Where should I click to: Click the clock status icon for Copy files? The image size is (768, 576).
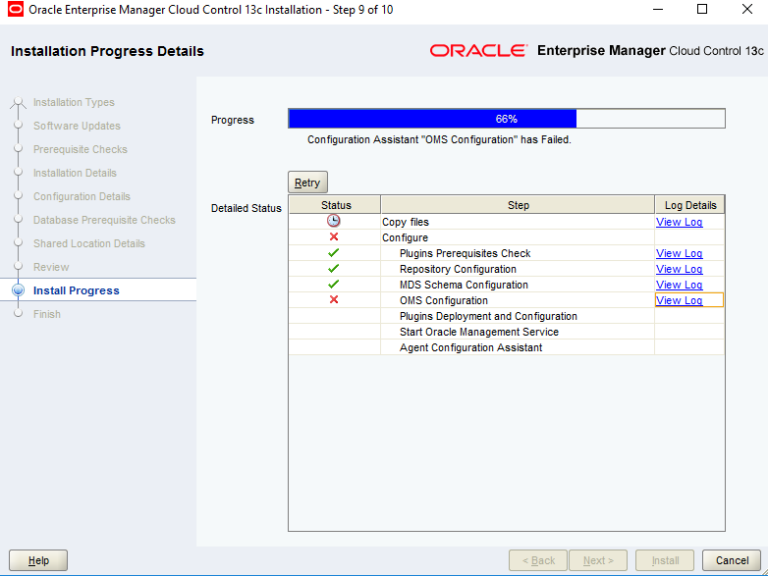tap(334, 221)
